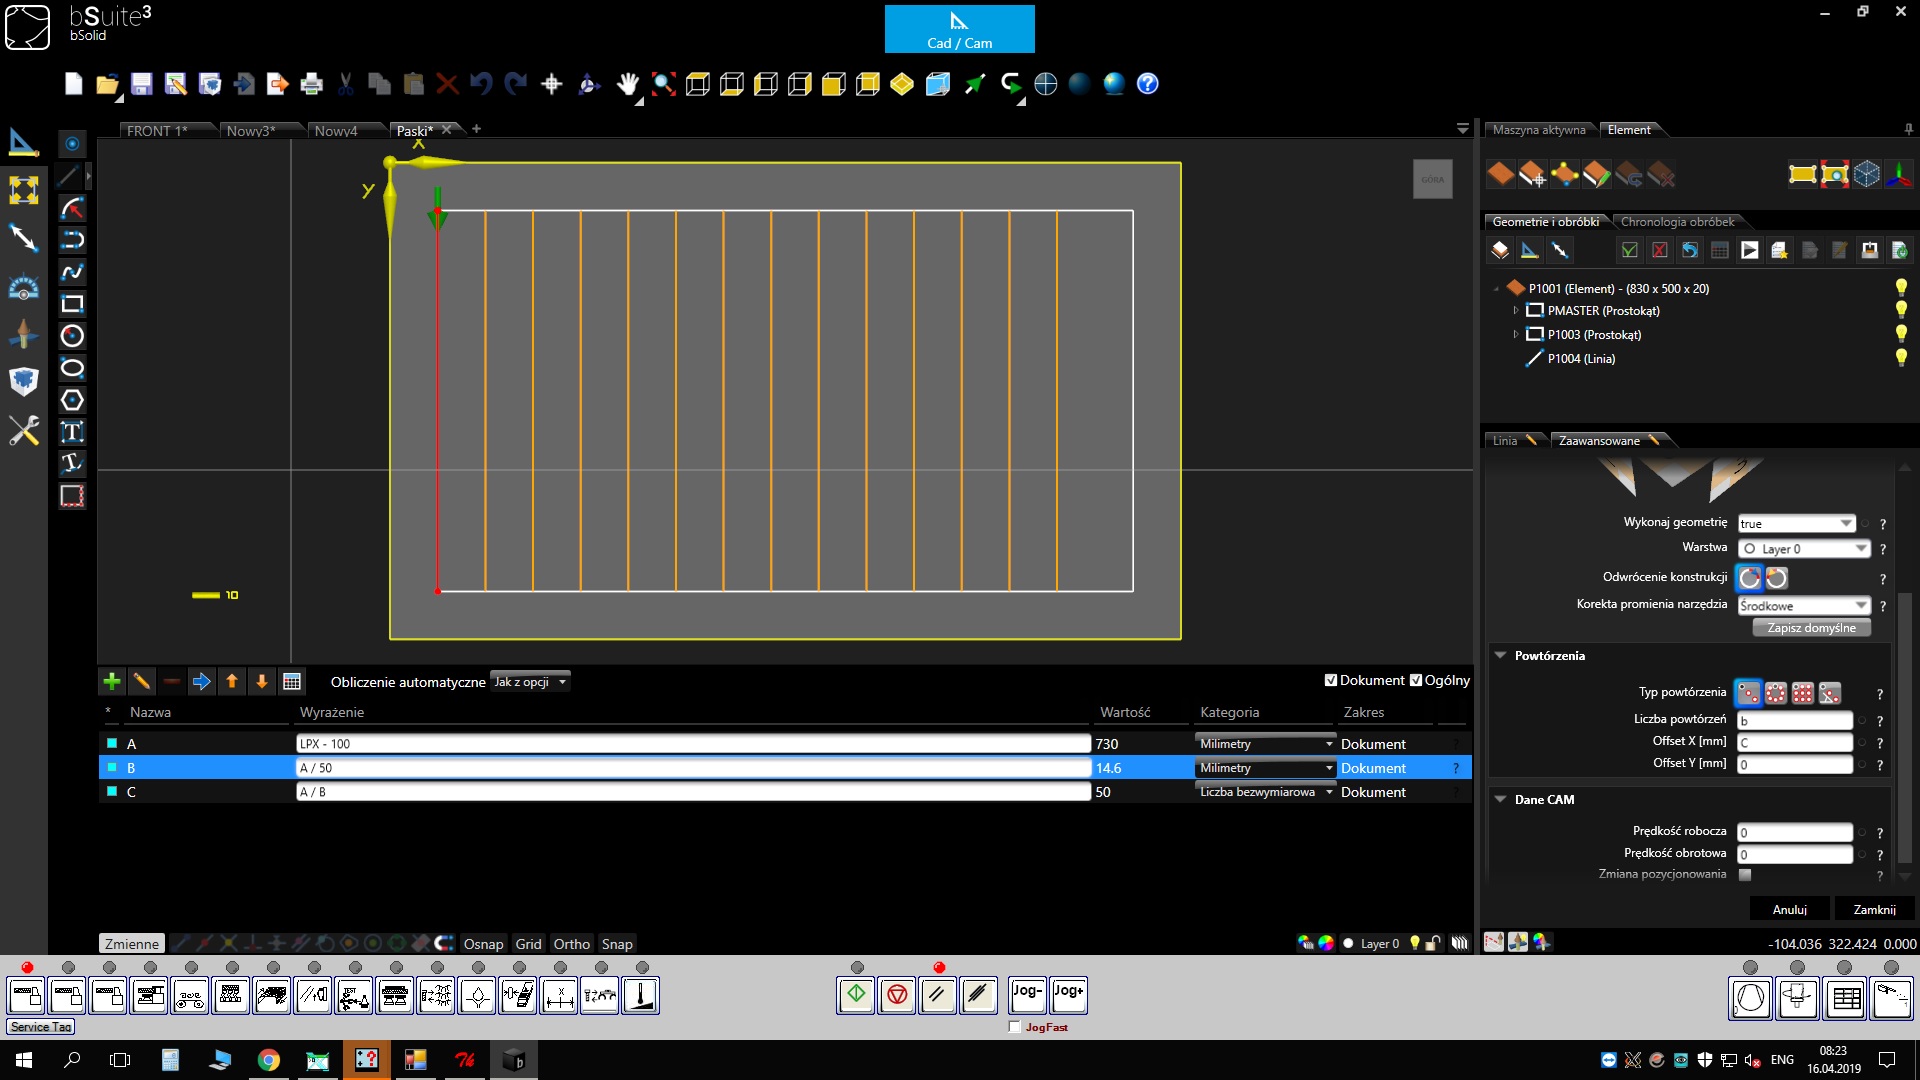Open the color wheel in status bar

point(1326,943)
